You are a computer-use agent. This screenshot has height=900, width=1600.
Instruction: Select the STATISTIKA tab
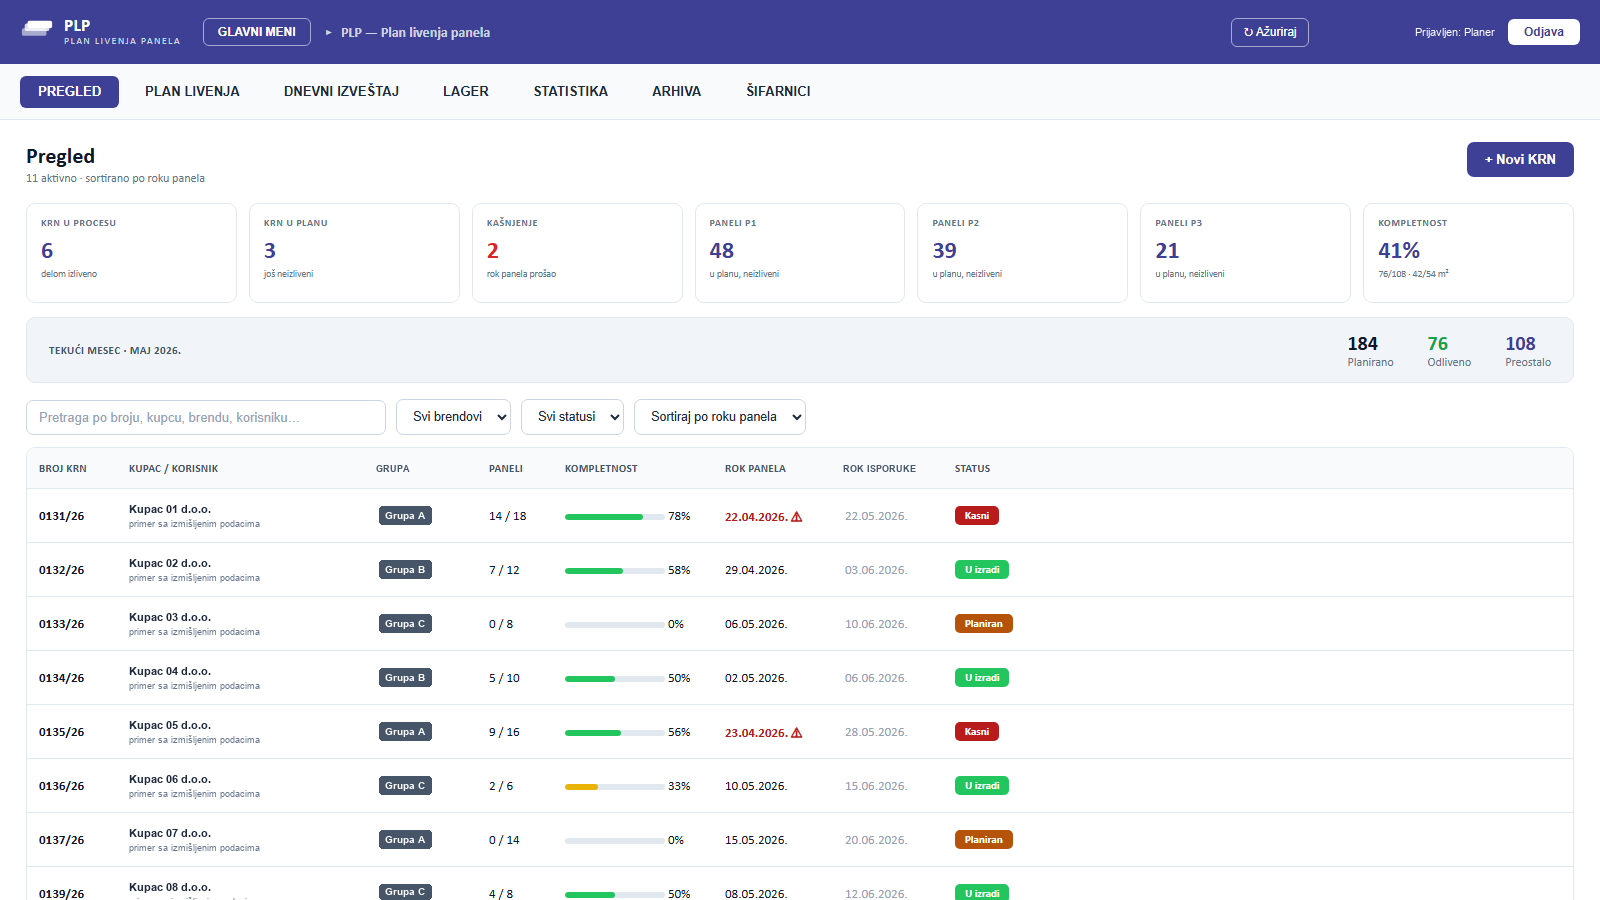(571, 92)
